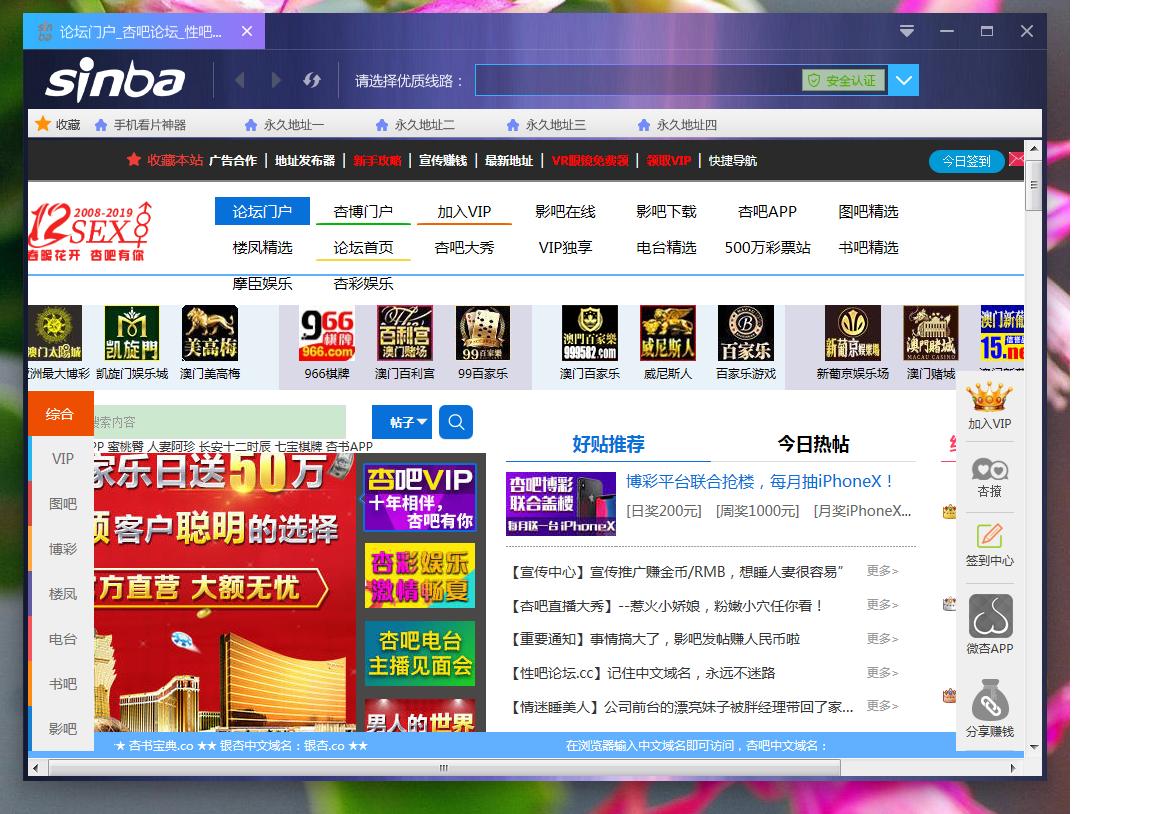Click the 99百家乐 cards icon
The image size is (1152, 814).
point(483,333)
